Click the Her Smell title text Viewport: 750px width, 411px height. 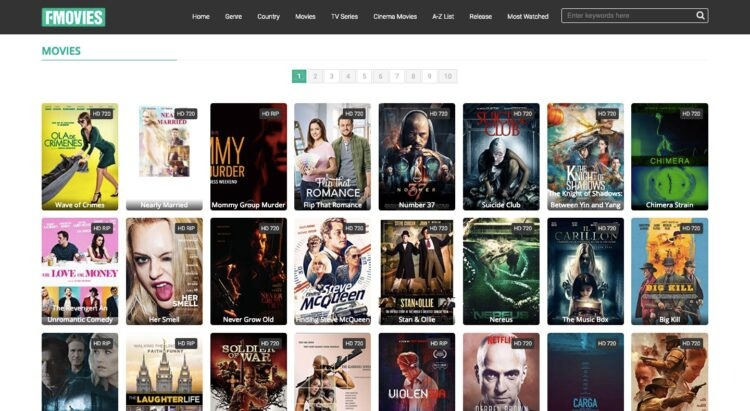164,320
